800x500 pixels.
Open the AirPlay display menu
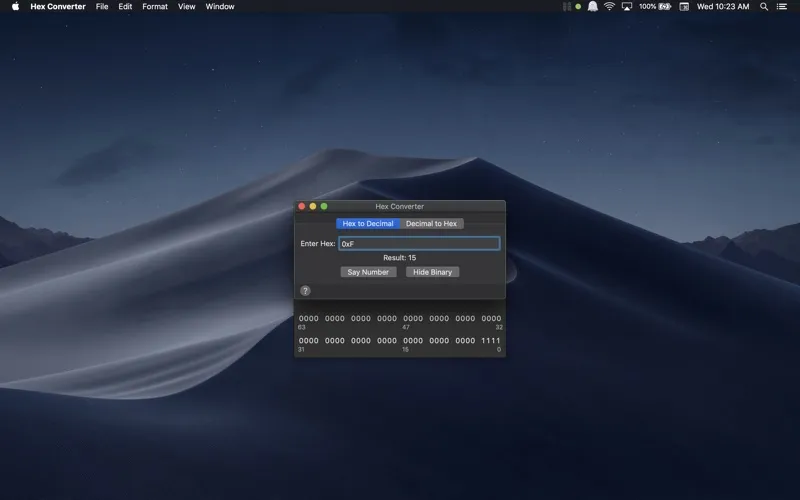[627, 7]
